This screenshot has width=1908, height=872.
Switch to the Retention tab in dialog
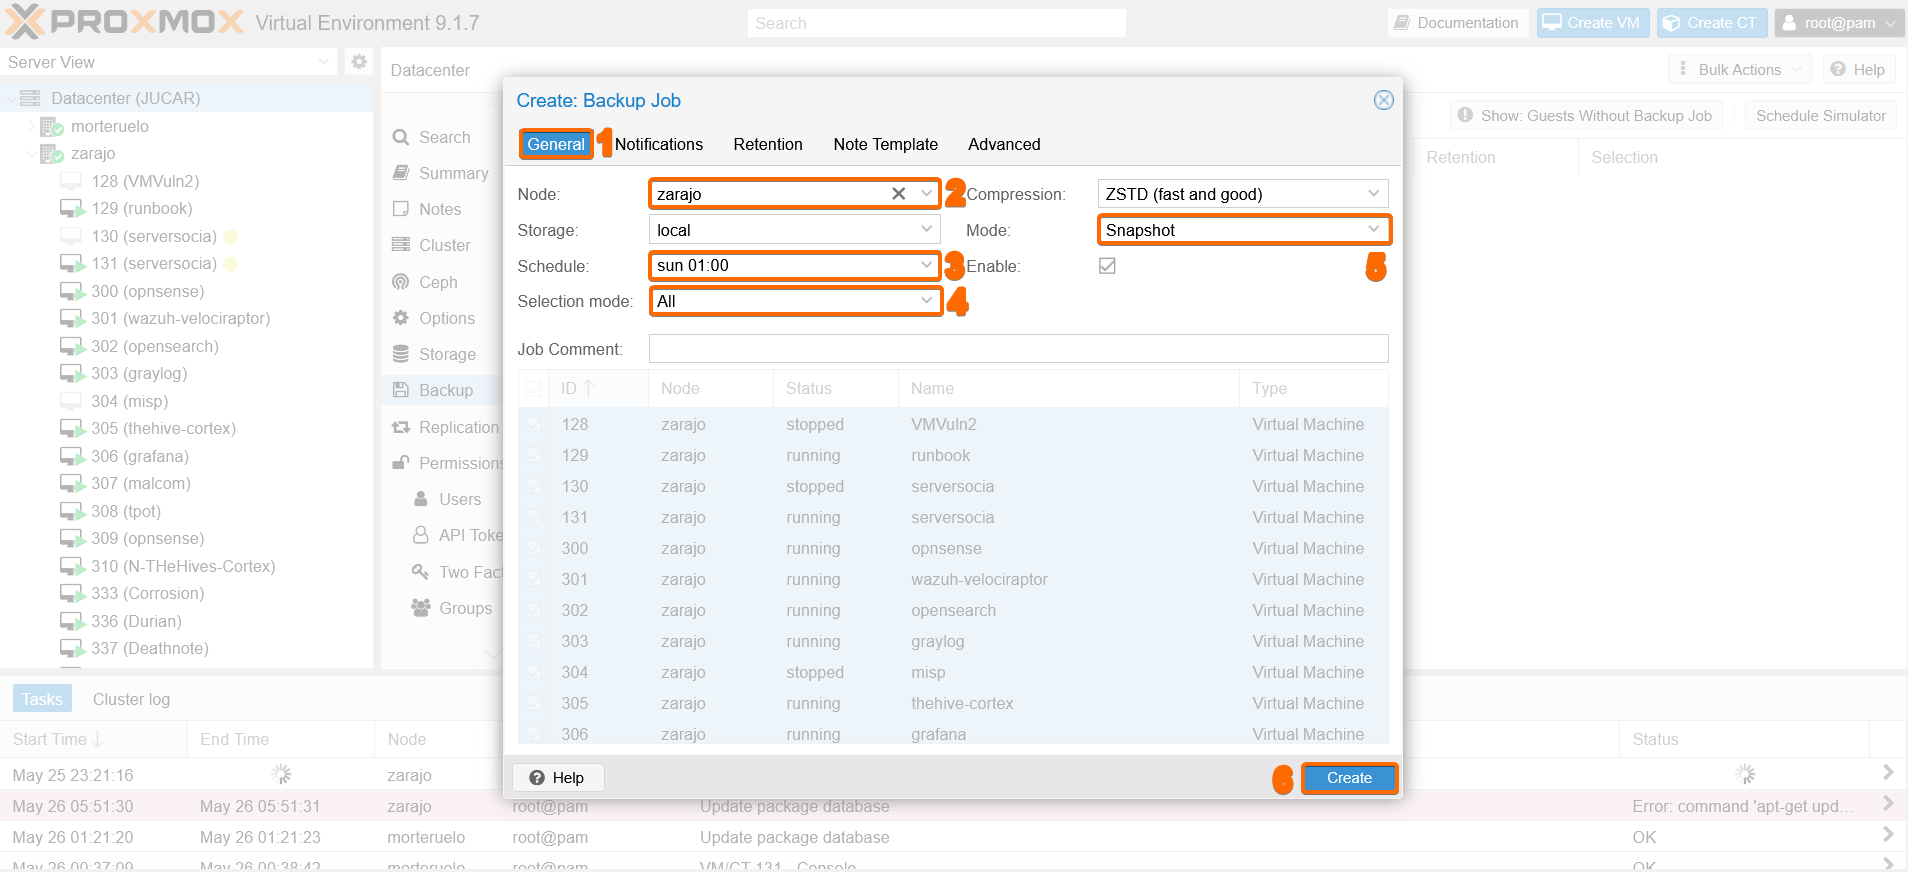pos(768,144)
